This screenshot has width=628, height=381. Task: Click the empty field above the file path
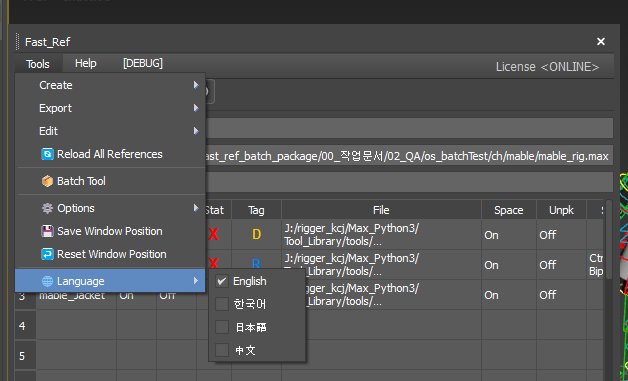tap(409, 128)
